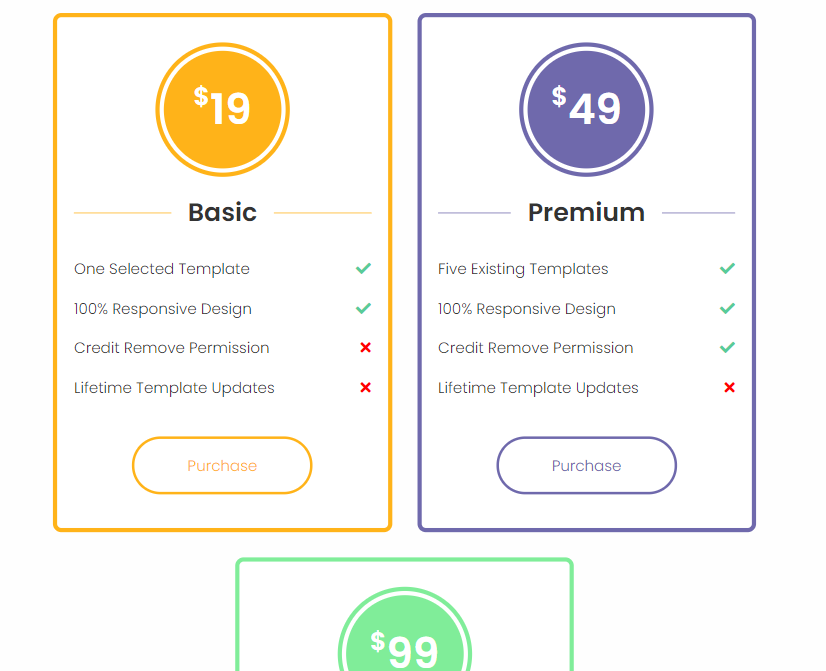This screenshot has width=826, height=671.
Task: Click Basic's 100% Responsive Design checkmark
Action: (363, 308)
